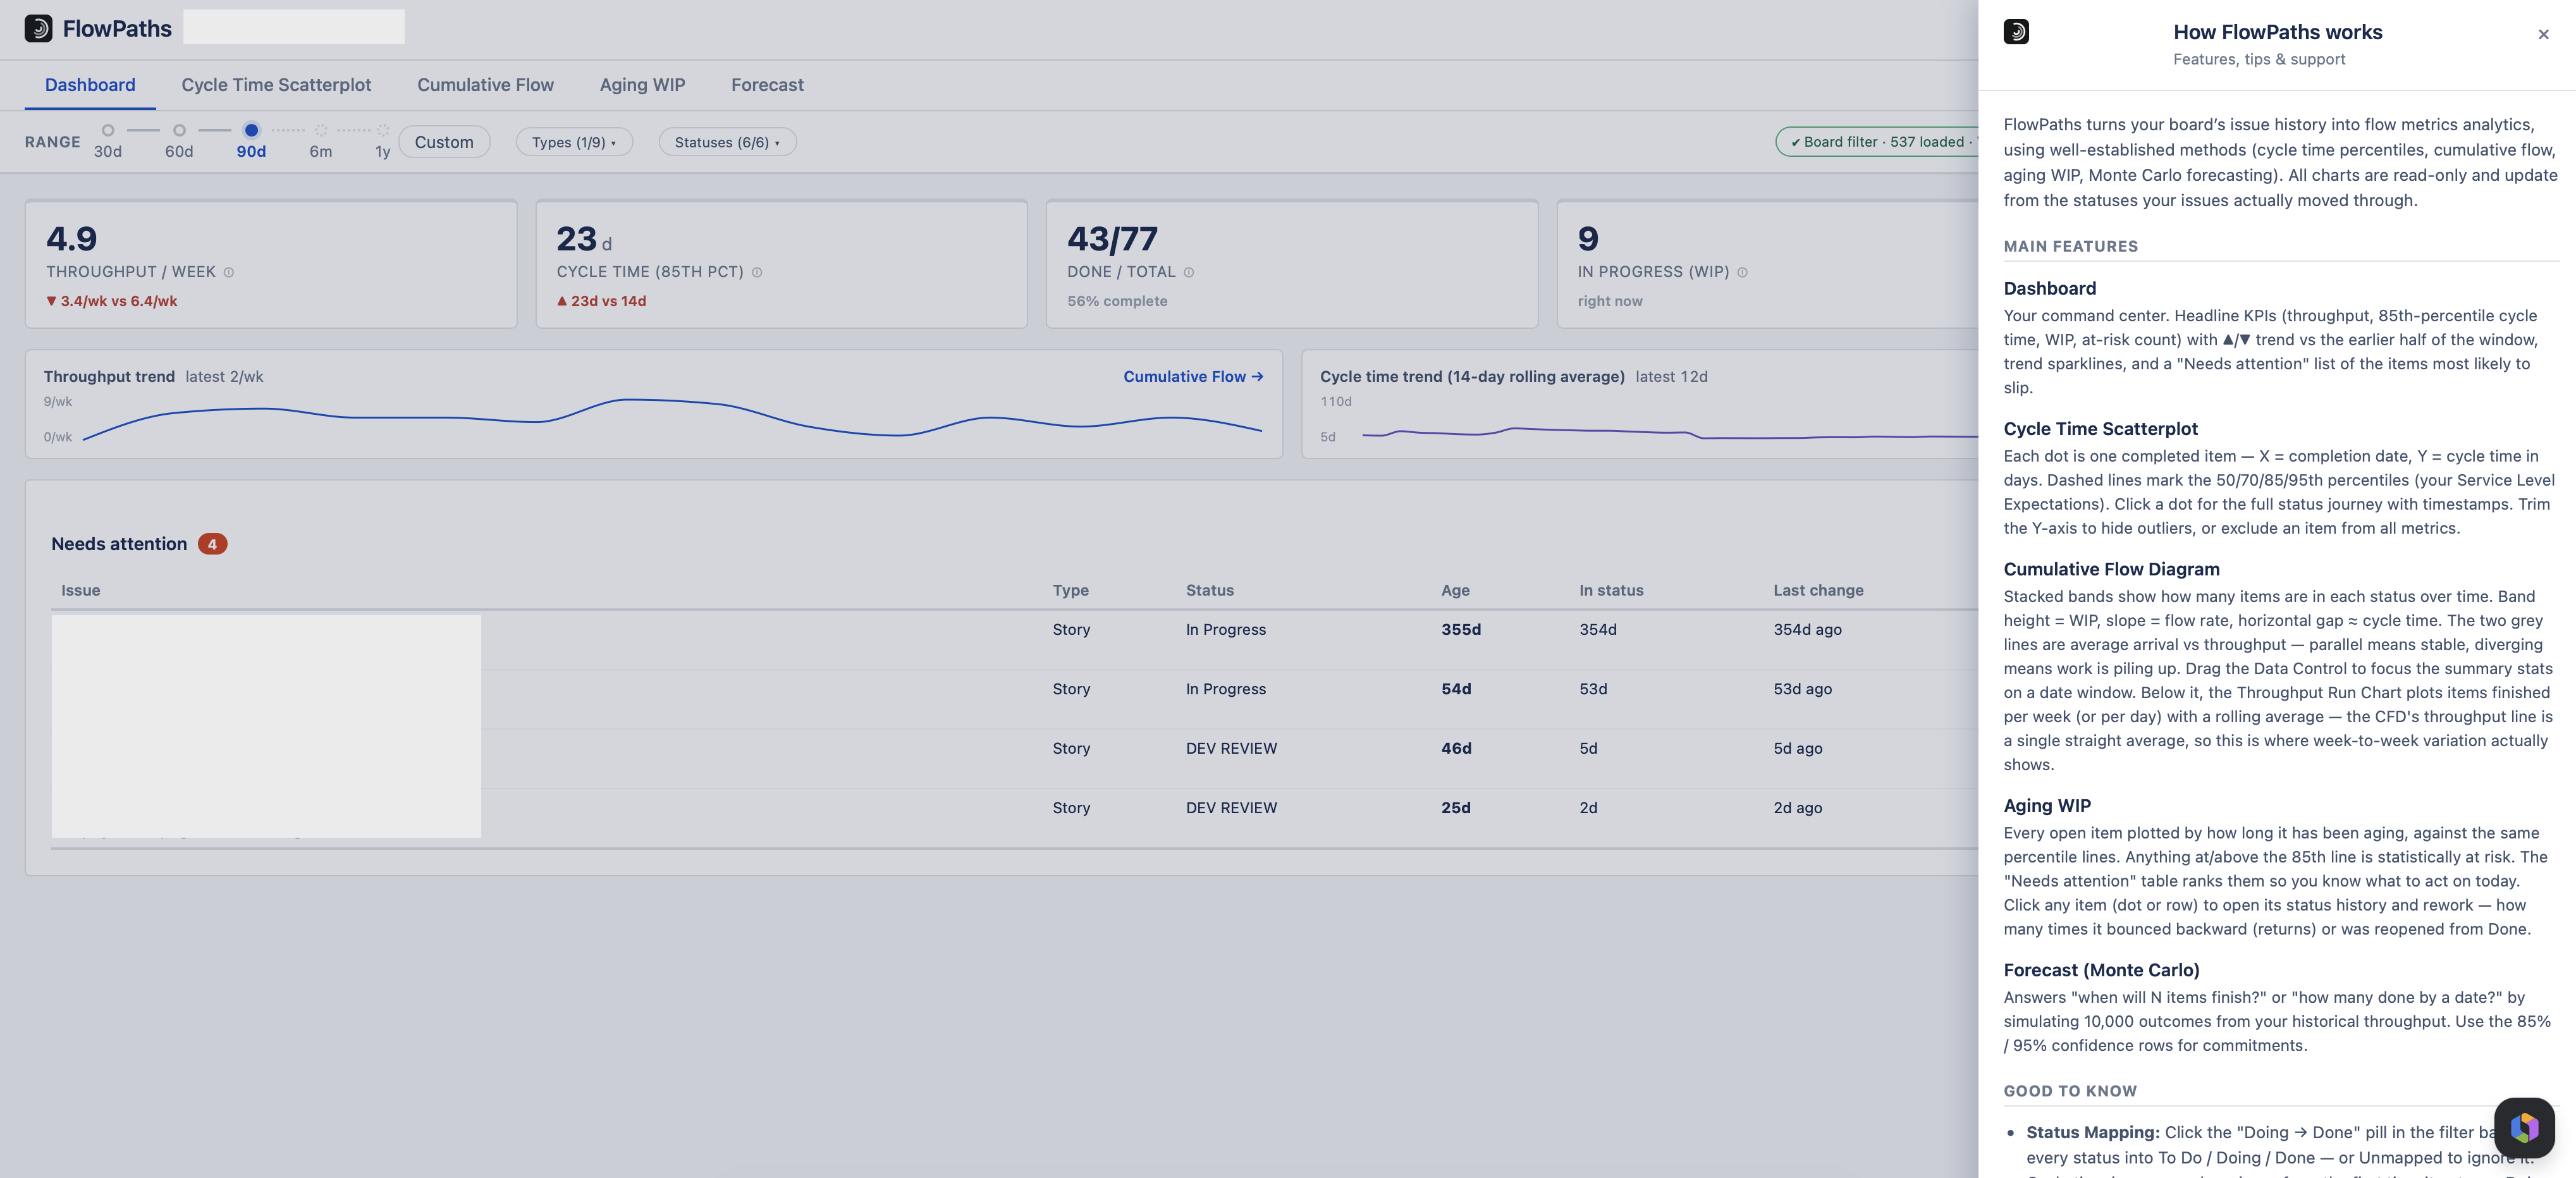Click the 23 d cycle time value
This screenshot has height=1178, width=2576.
pyautogui.click(x=584, y=238)
